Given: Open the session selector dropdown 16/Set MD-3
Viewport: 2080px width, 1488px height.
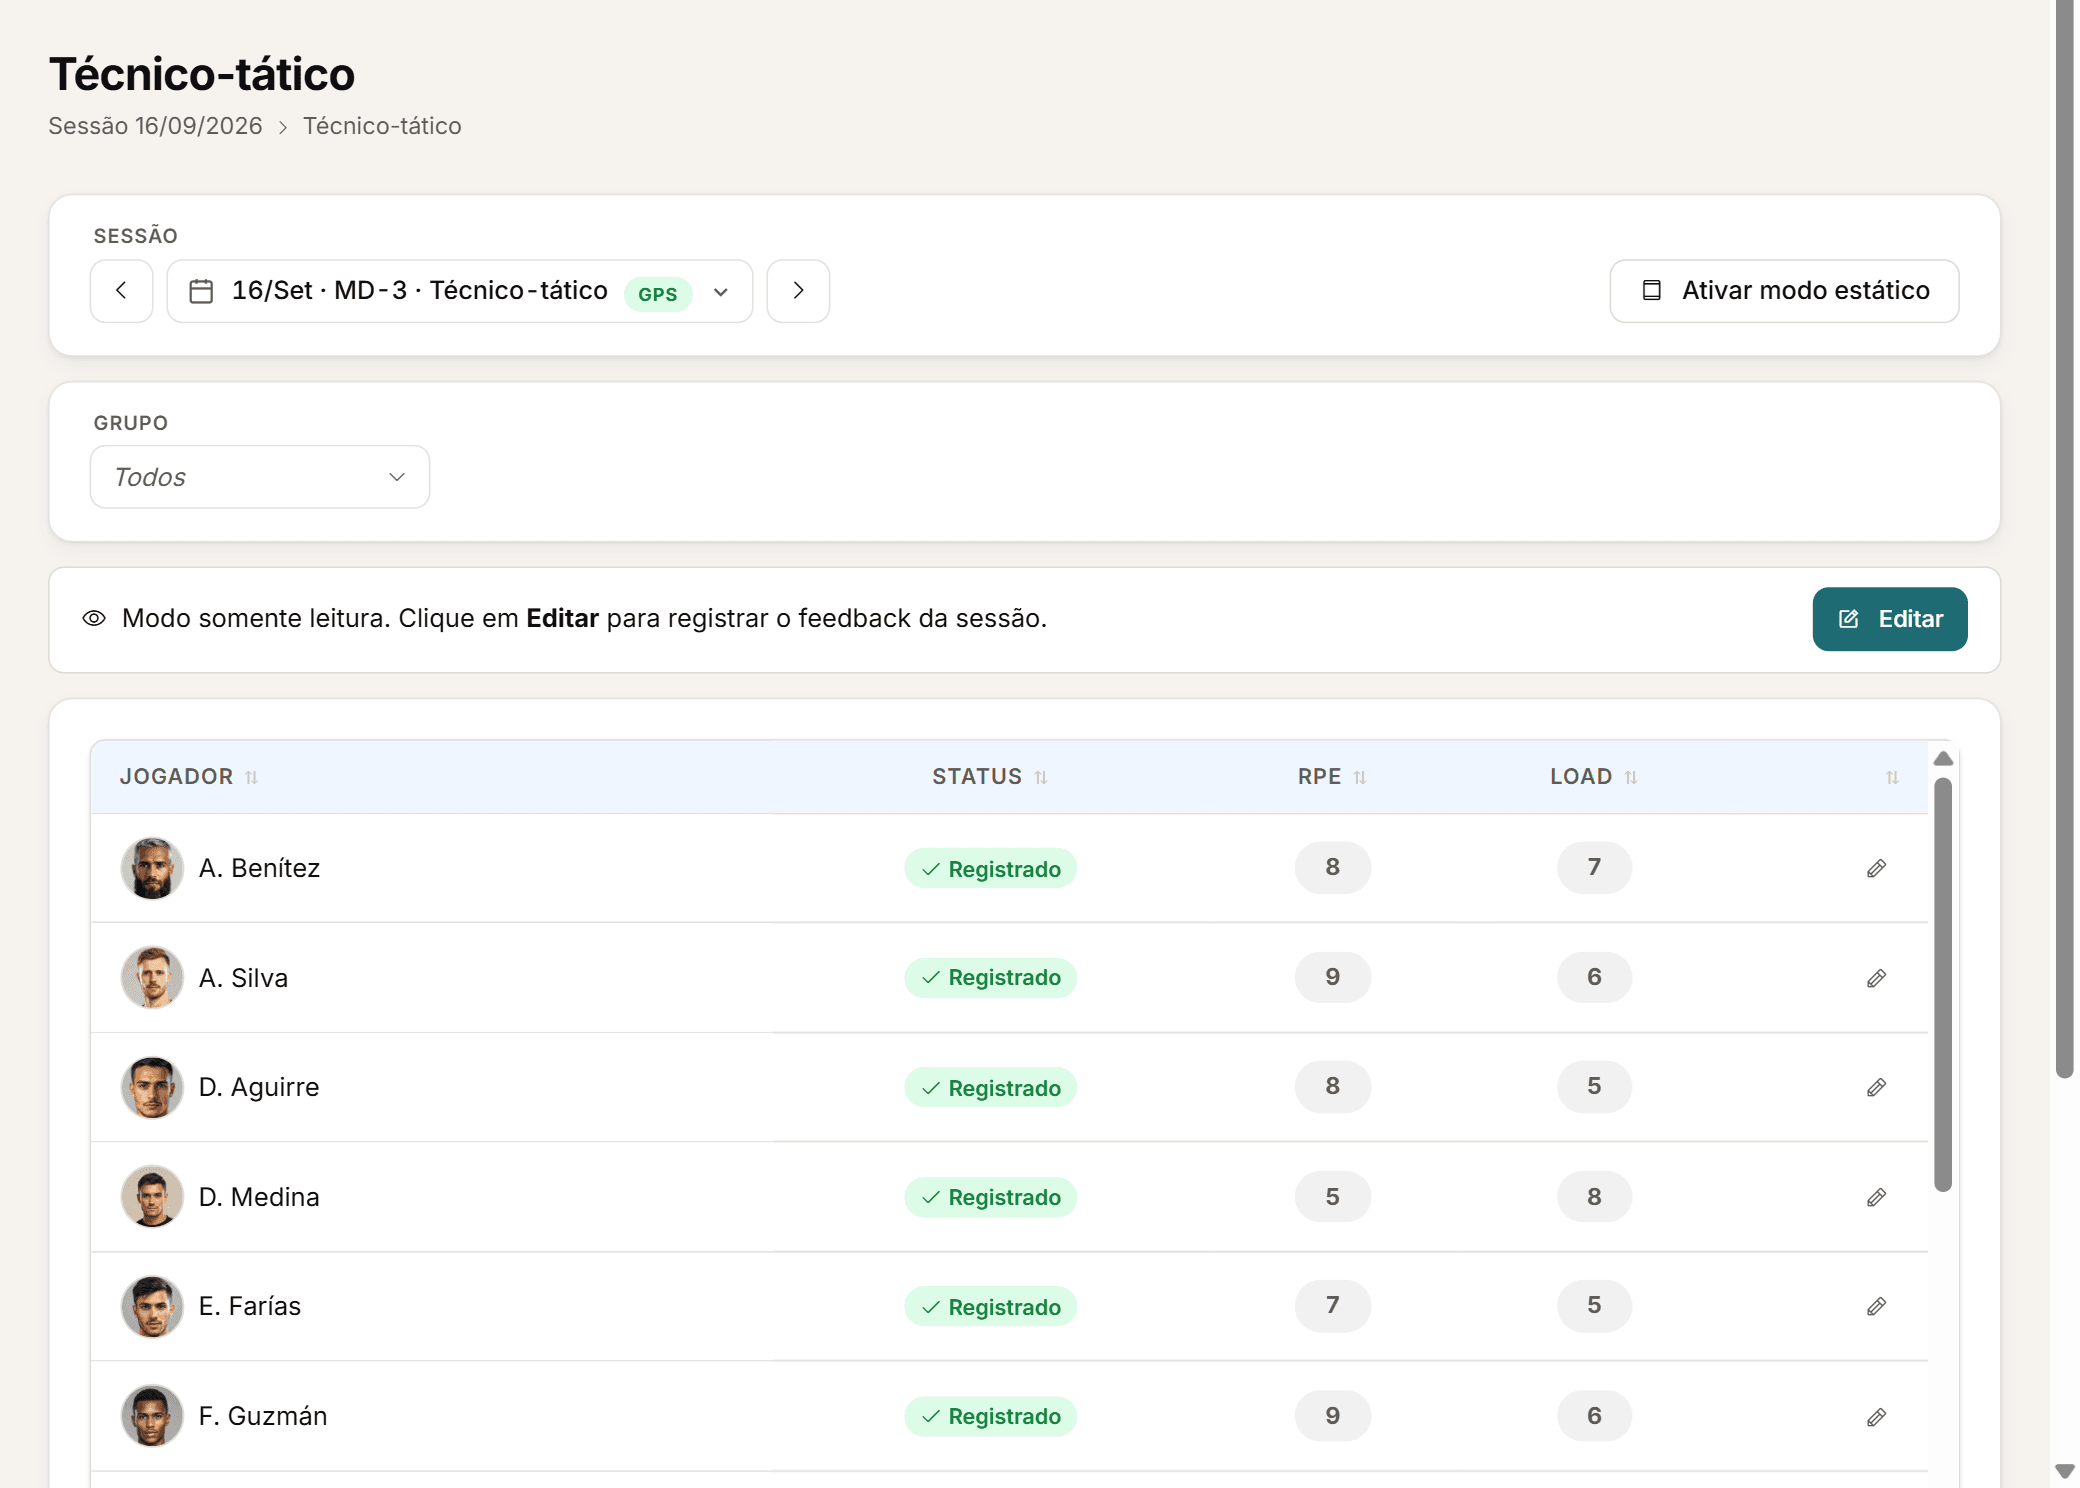Looking at the screenshot, I should click(x=460, y=291).
